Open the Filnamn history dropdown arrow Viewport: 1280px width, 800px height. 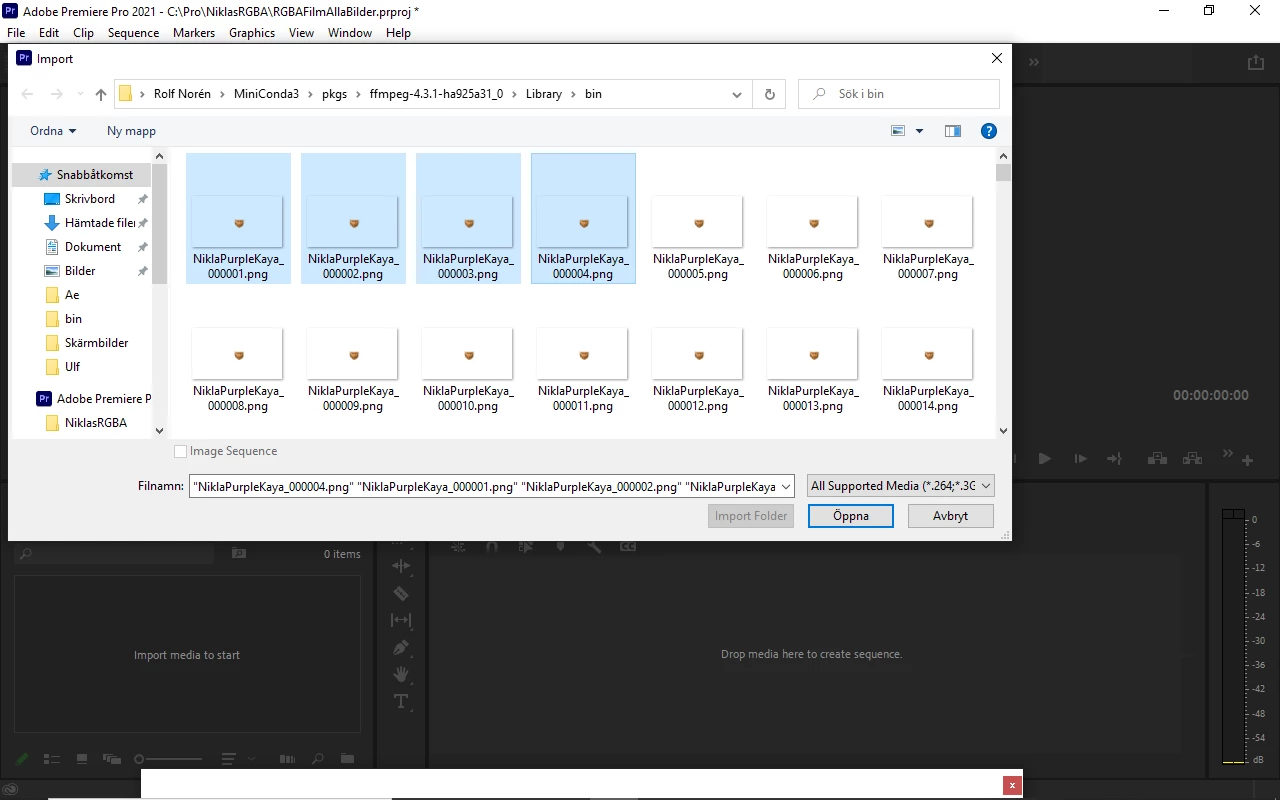click(x=785, y=486)
